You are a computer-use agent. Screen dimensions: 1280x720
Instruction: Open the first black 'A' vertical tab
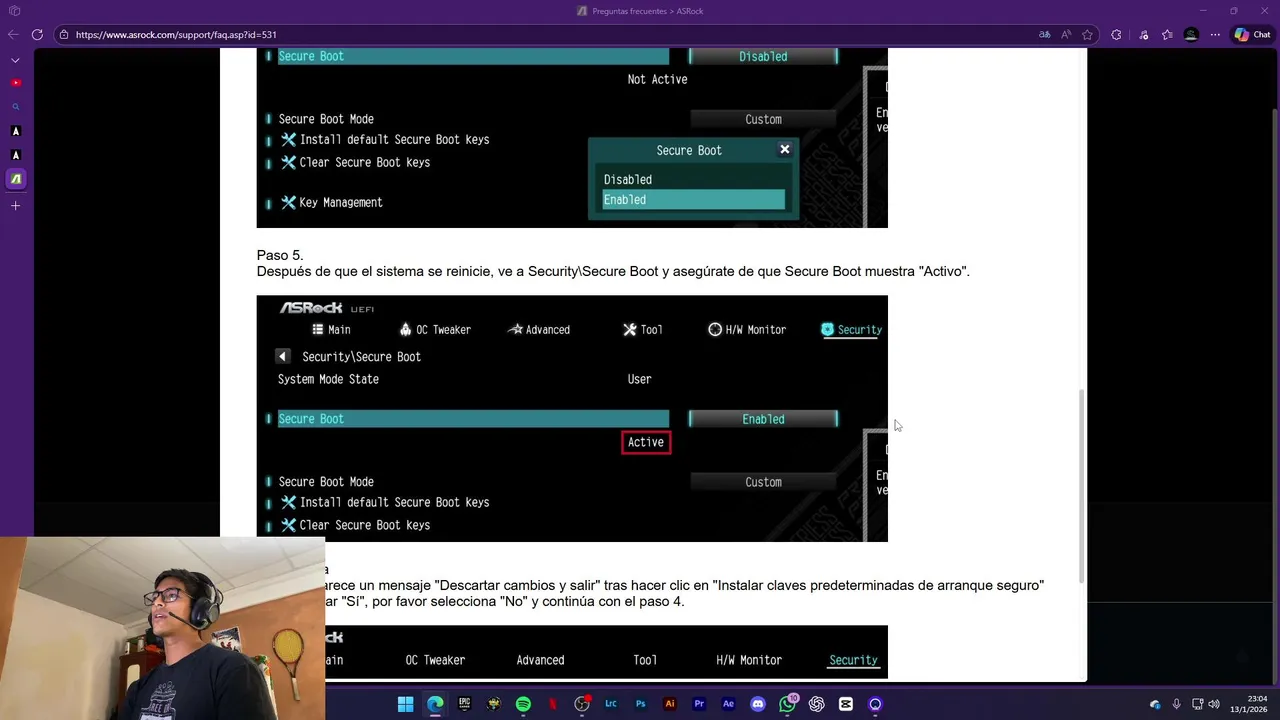(x=15, y=131)
